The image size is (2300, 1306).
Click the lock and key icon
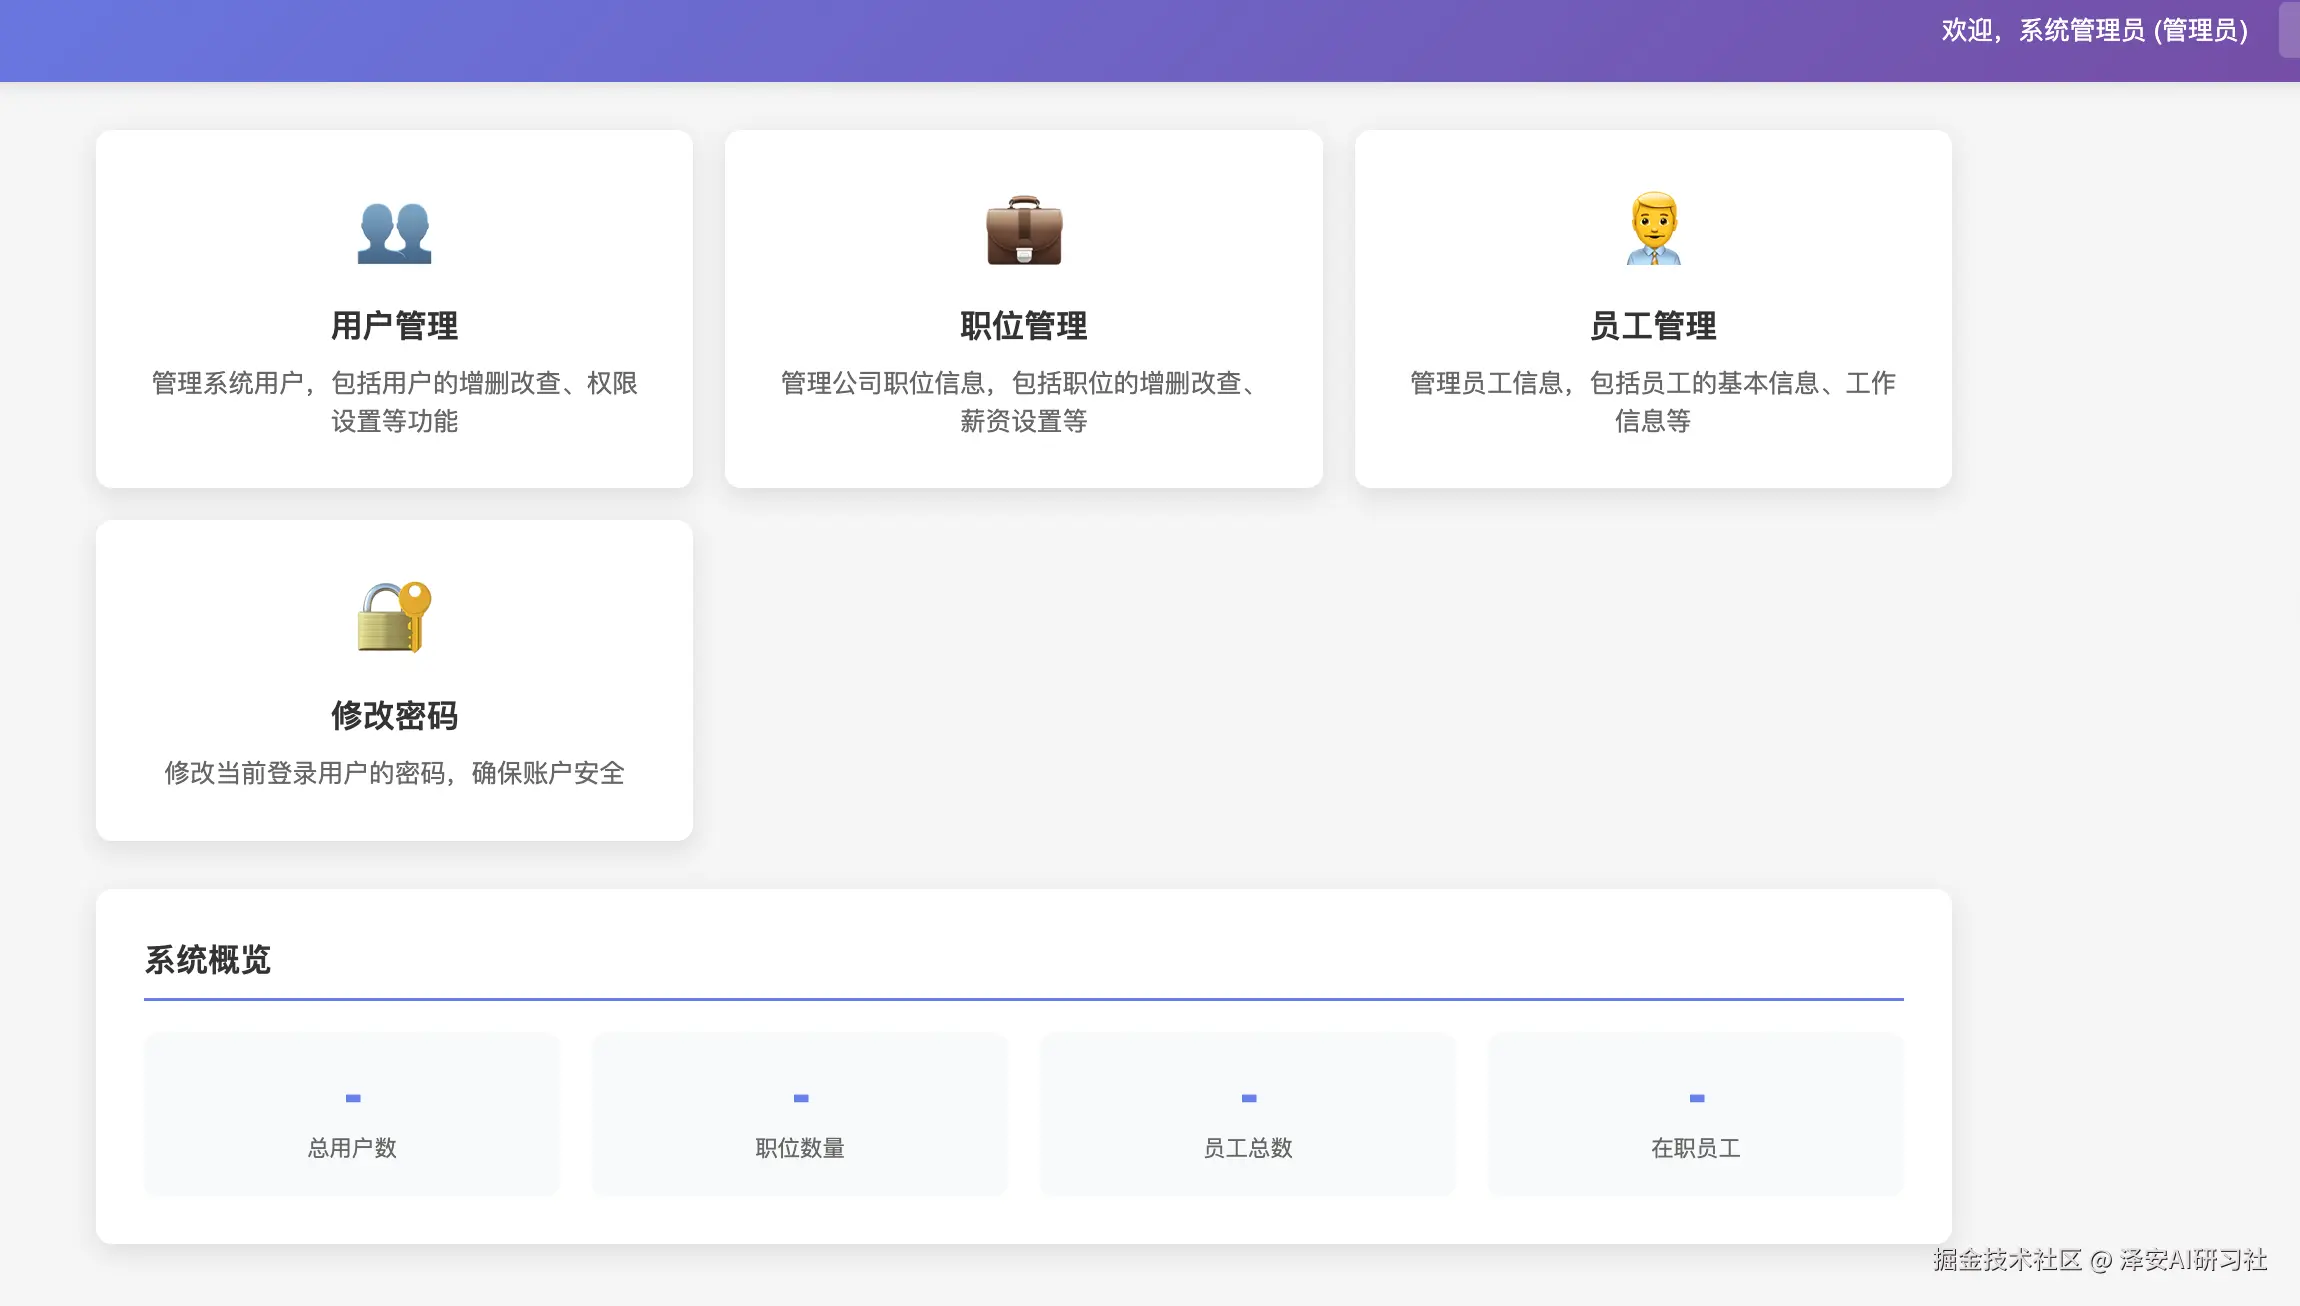(x=394, y=617)
